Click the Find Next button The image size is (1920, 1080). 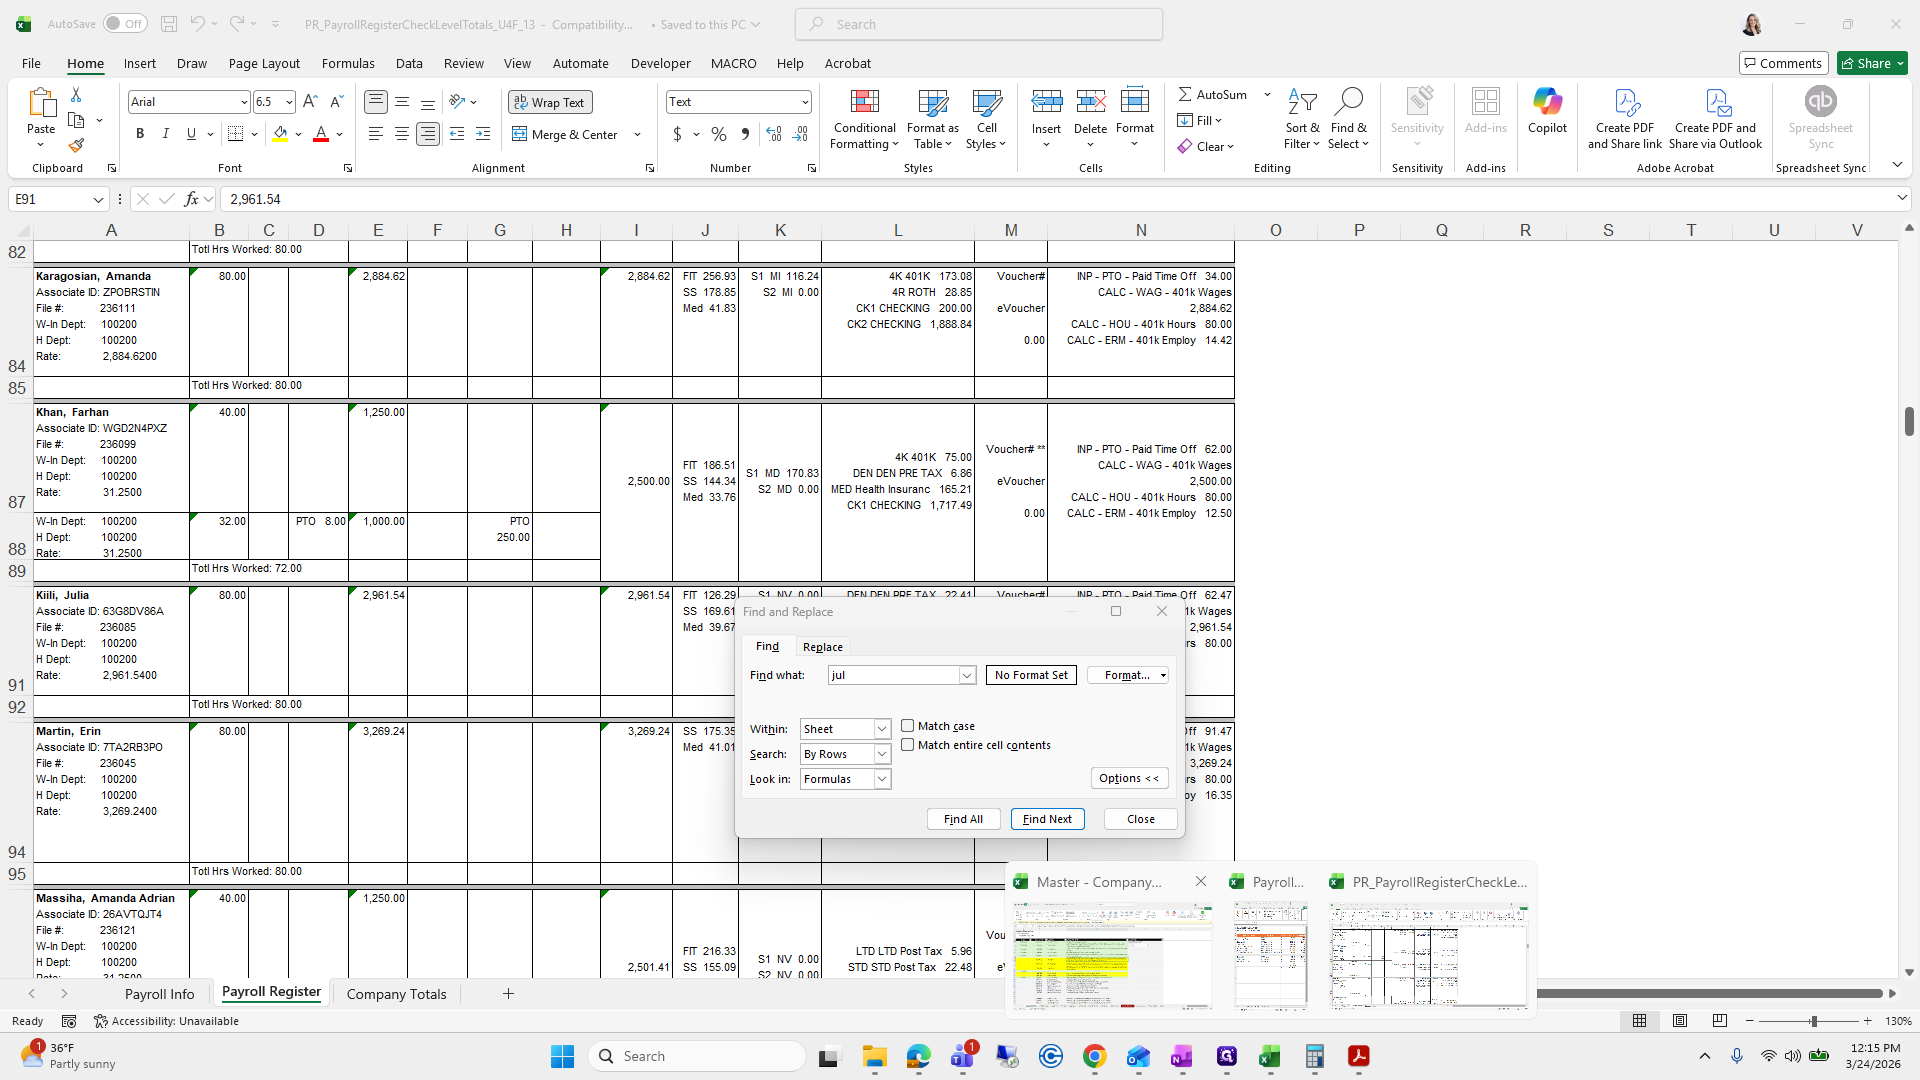point(1047,819)
